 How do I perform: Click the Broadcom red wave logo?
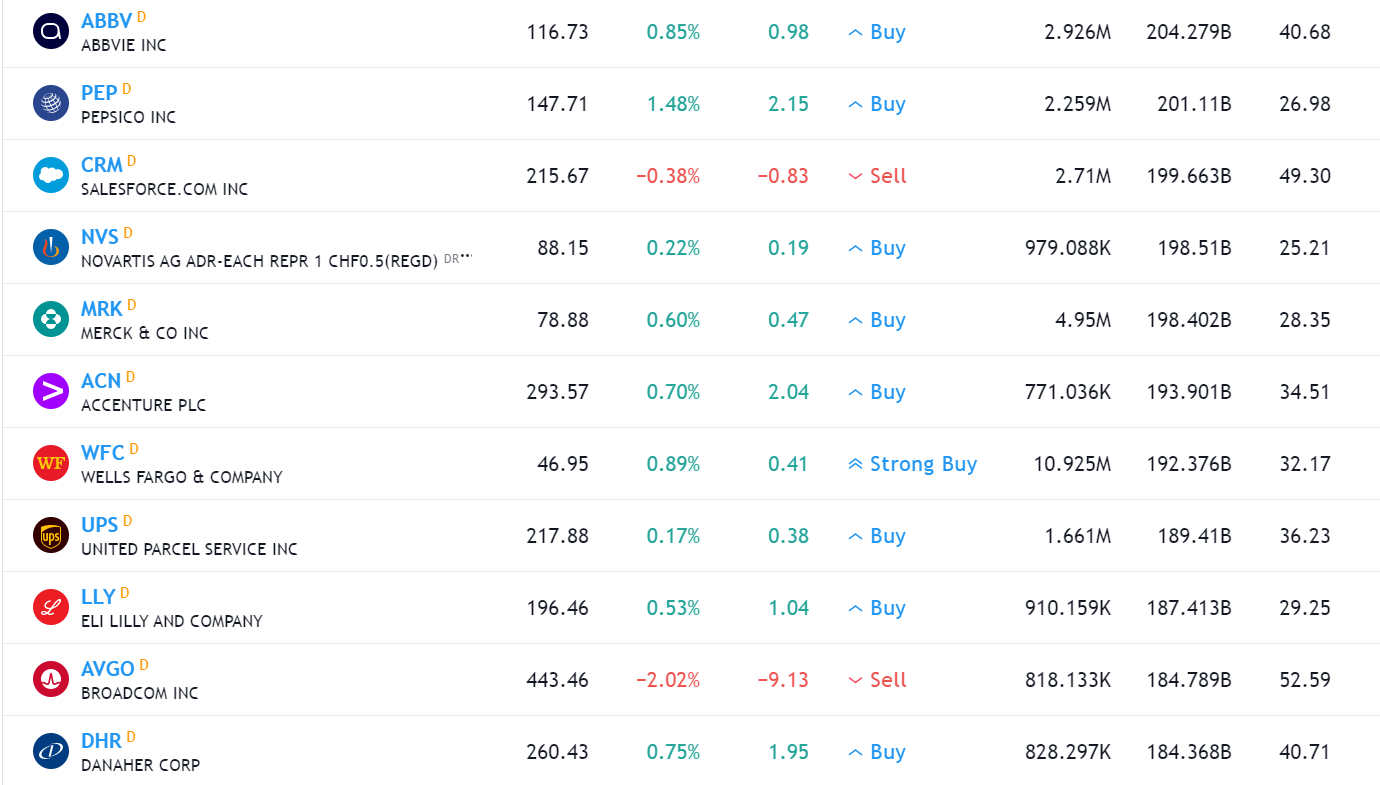click(50, 680)
